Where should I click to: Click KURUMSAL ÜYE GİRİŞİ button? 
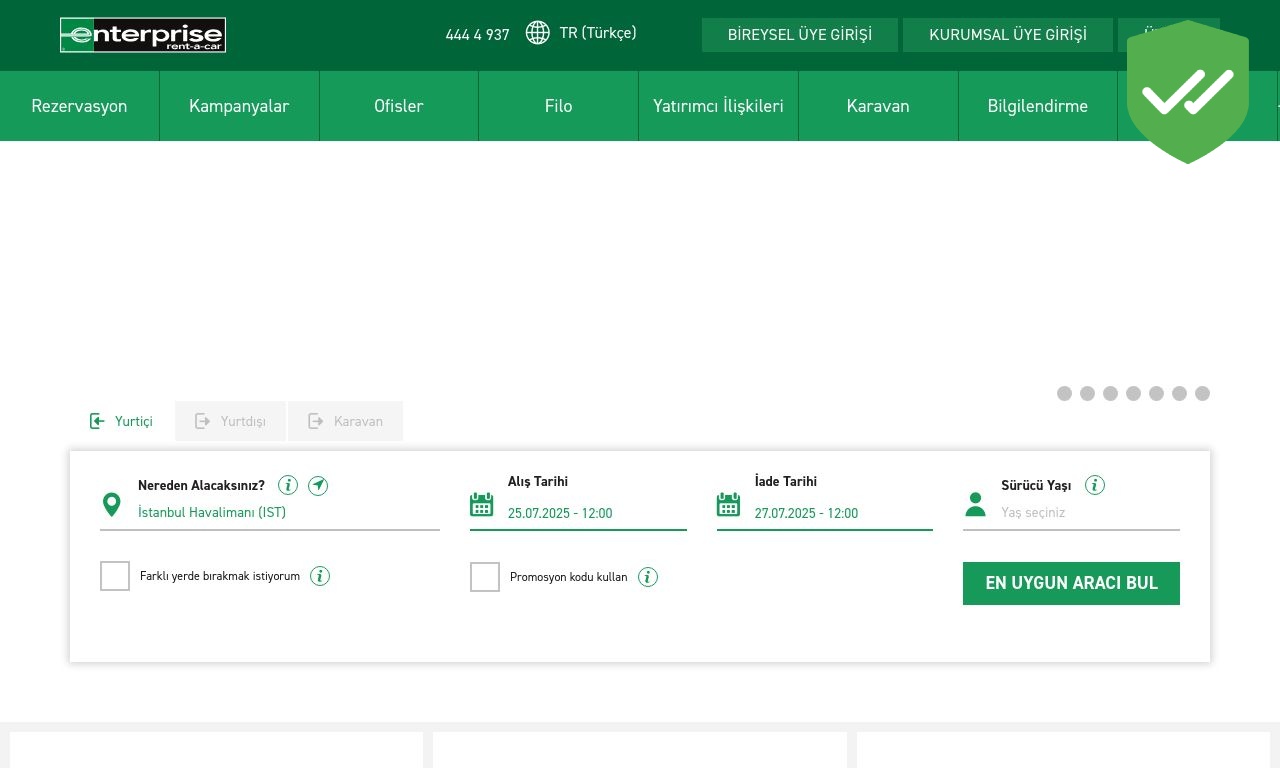[x=1008, y=35]
